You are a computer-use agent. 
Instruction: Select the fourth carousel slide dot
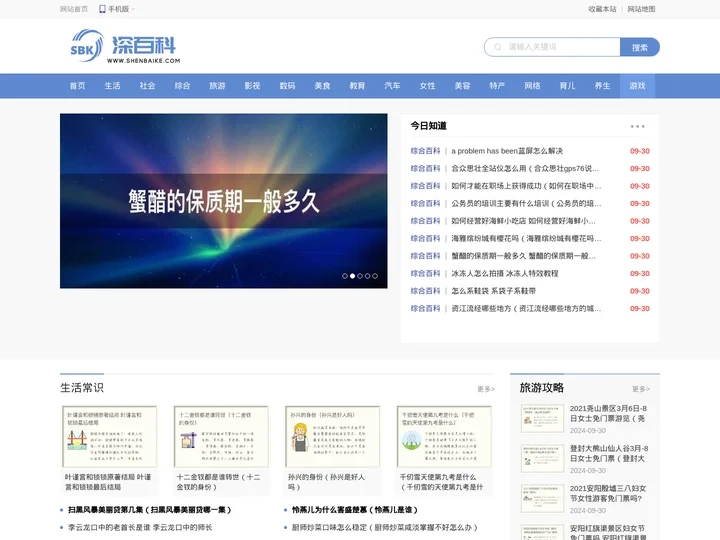pyautogui.click(x=367, y=276)
